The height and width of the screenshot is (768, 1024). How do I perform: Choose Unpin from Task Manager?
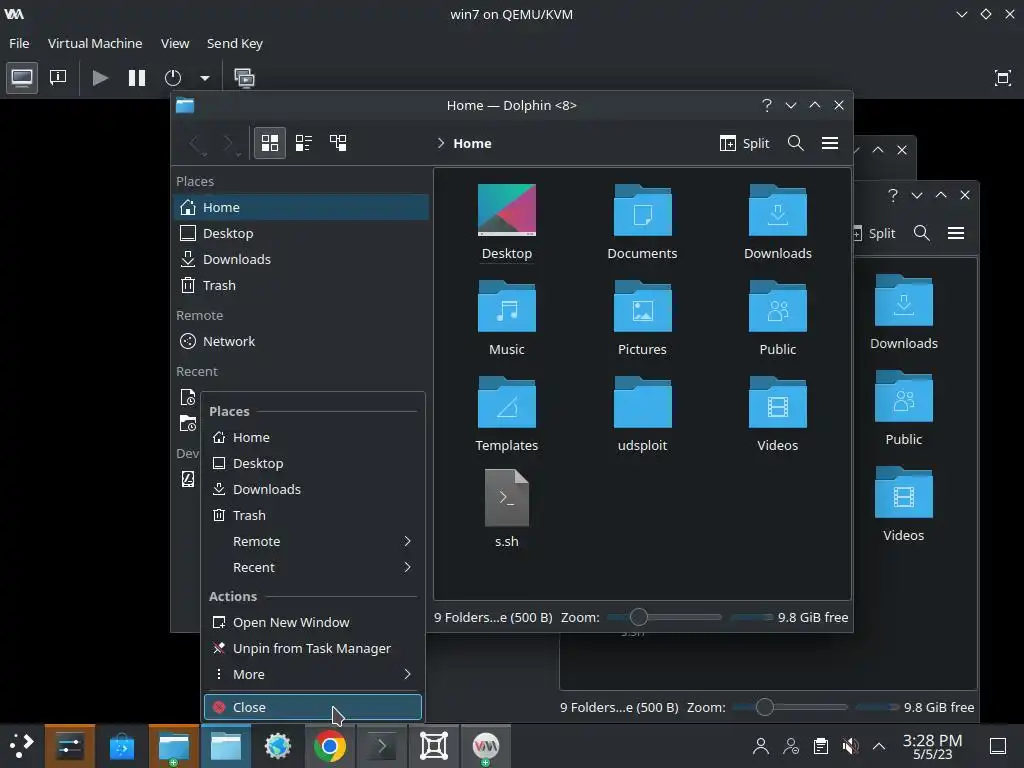tap(313, 648)
